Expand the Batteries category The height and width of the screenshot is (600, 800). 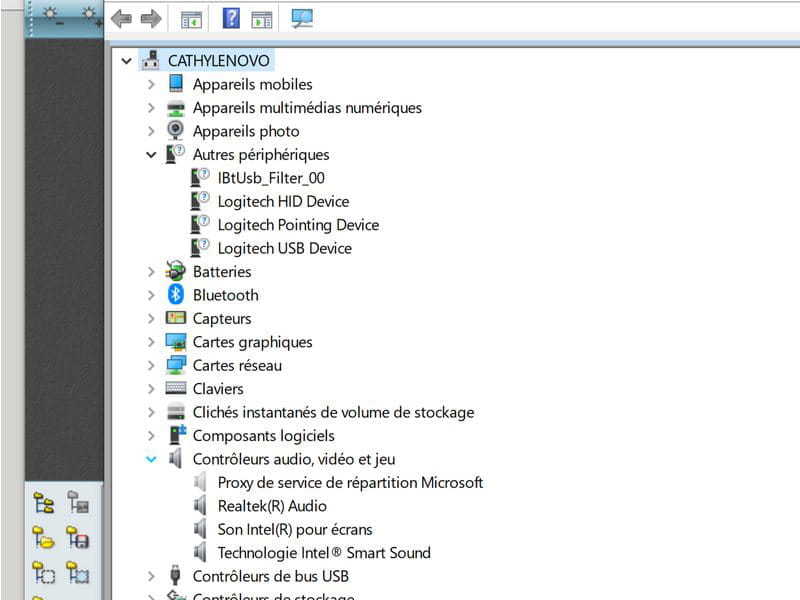coord(151,272)
